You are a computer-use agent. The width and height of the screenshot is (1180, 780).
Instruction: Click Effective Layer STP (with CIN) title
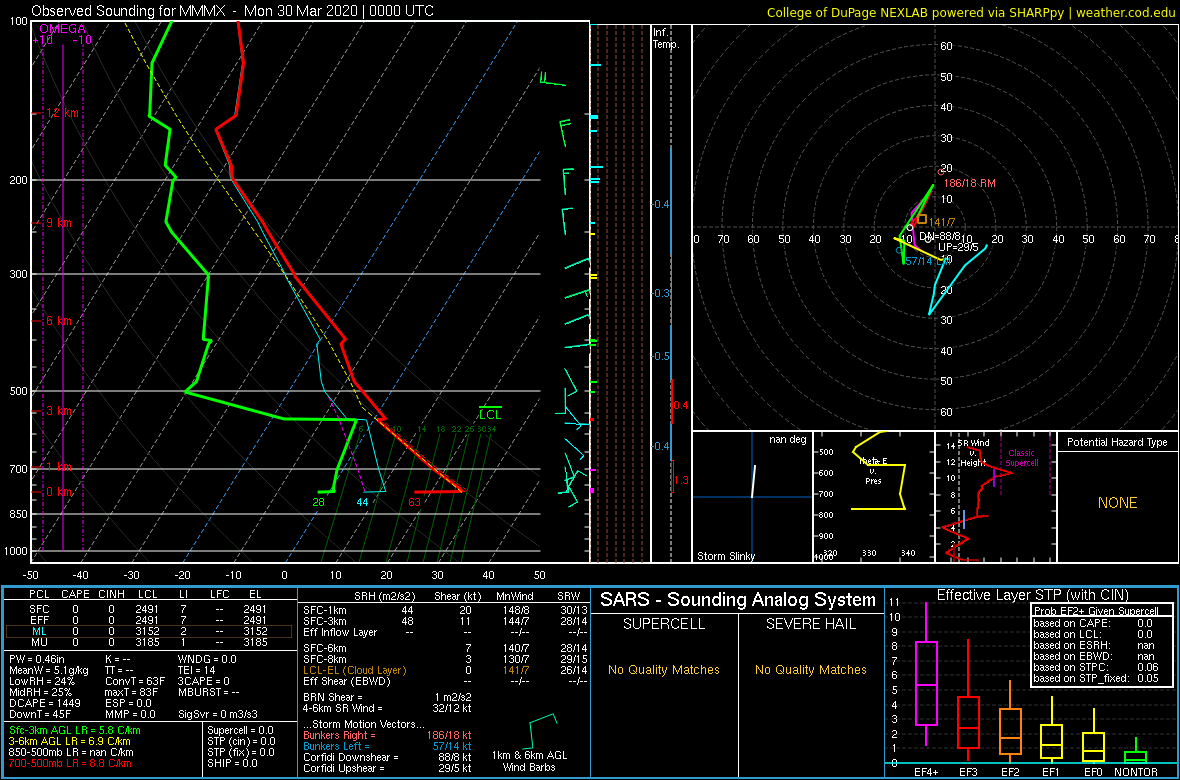[1032, 596]
